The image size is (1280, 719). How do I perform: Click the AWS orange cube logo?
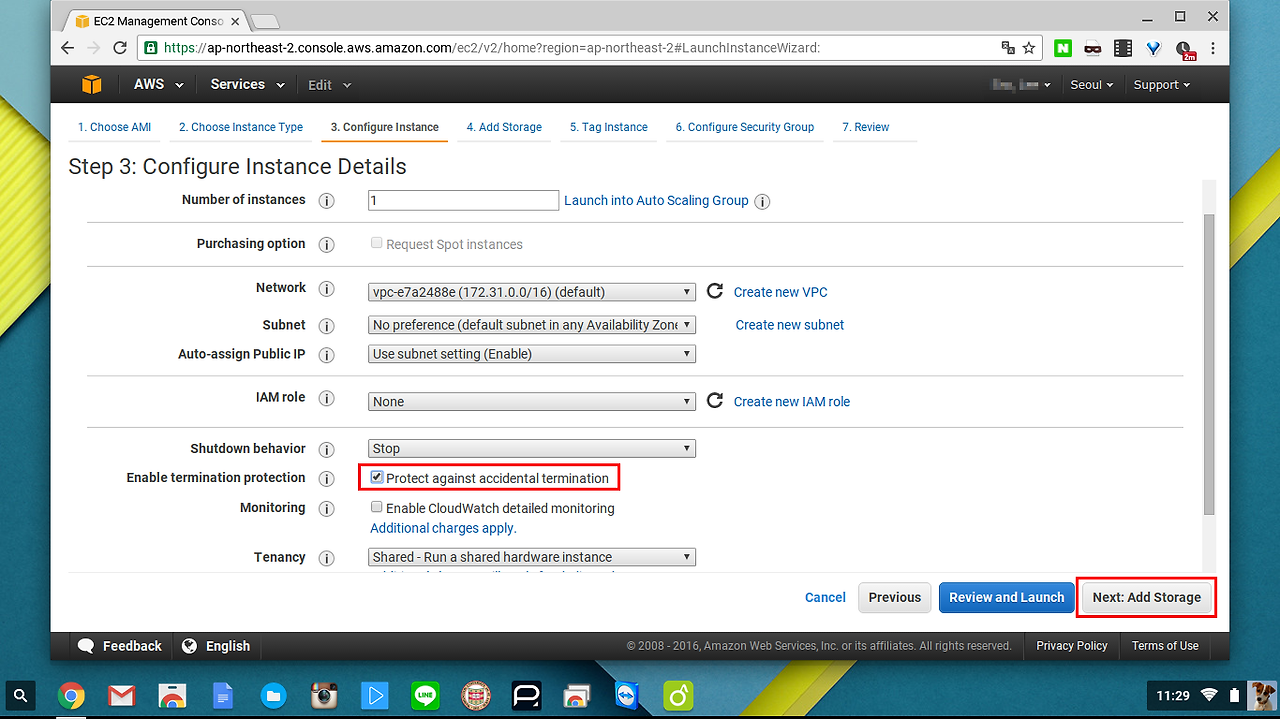[92, 85]
